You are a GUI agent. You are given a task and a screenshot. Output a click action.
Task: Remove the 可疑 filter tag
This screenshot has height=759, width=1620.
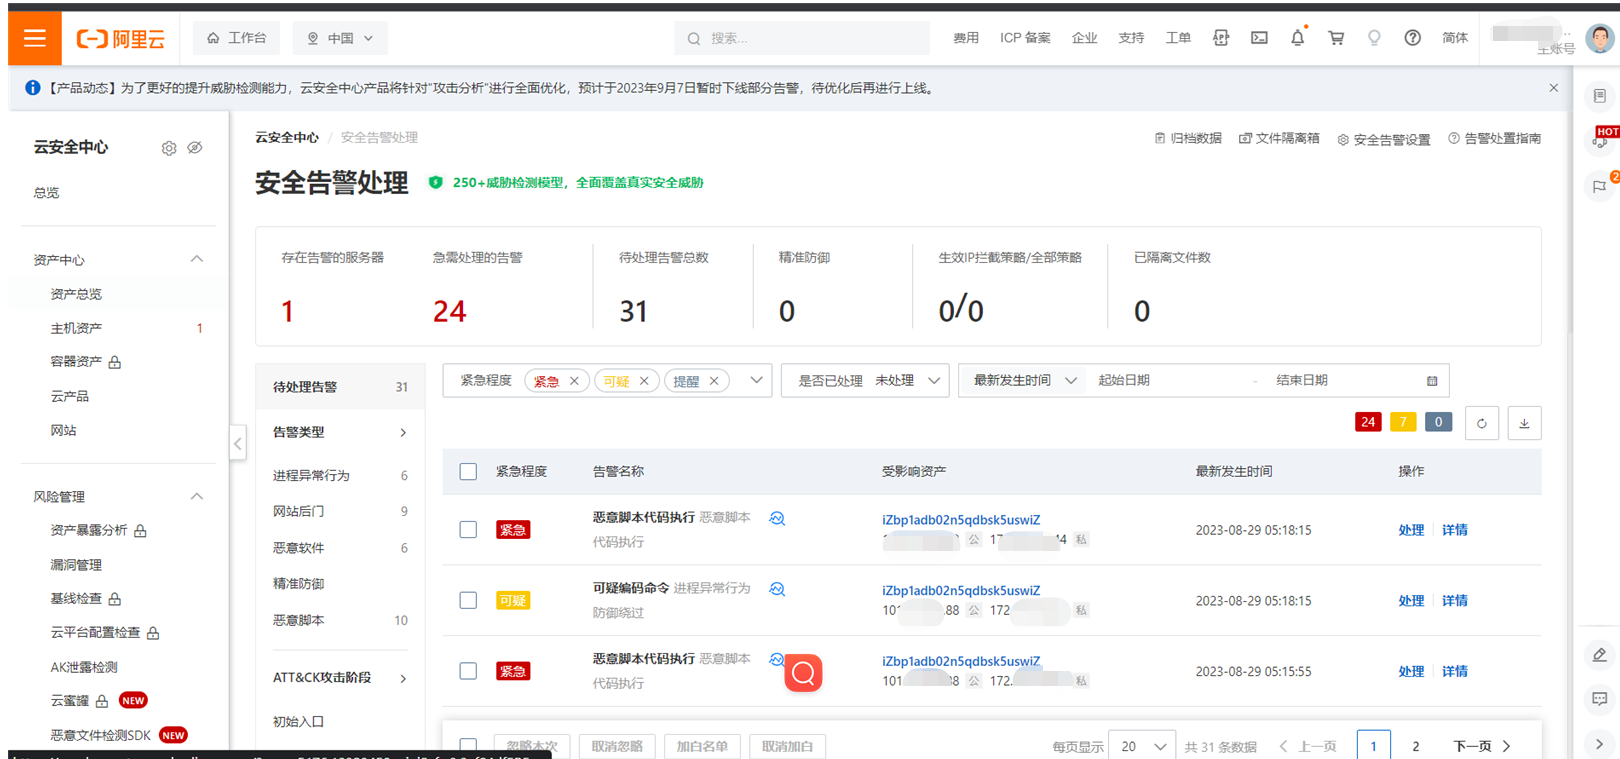click(x=644, y=381)
